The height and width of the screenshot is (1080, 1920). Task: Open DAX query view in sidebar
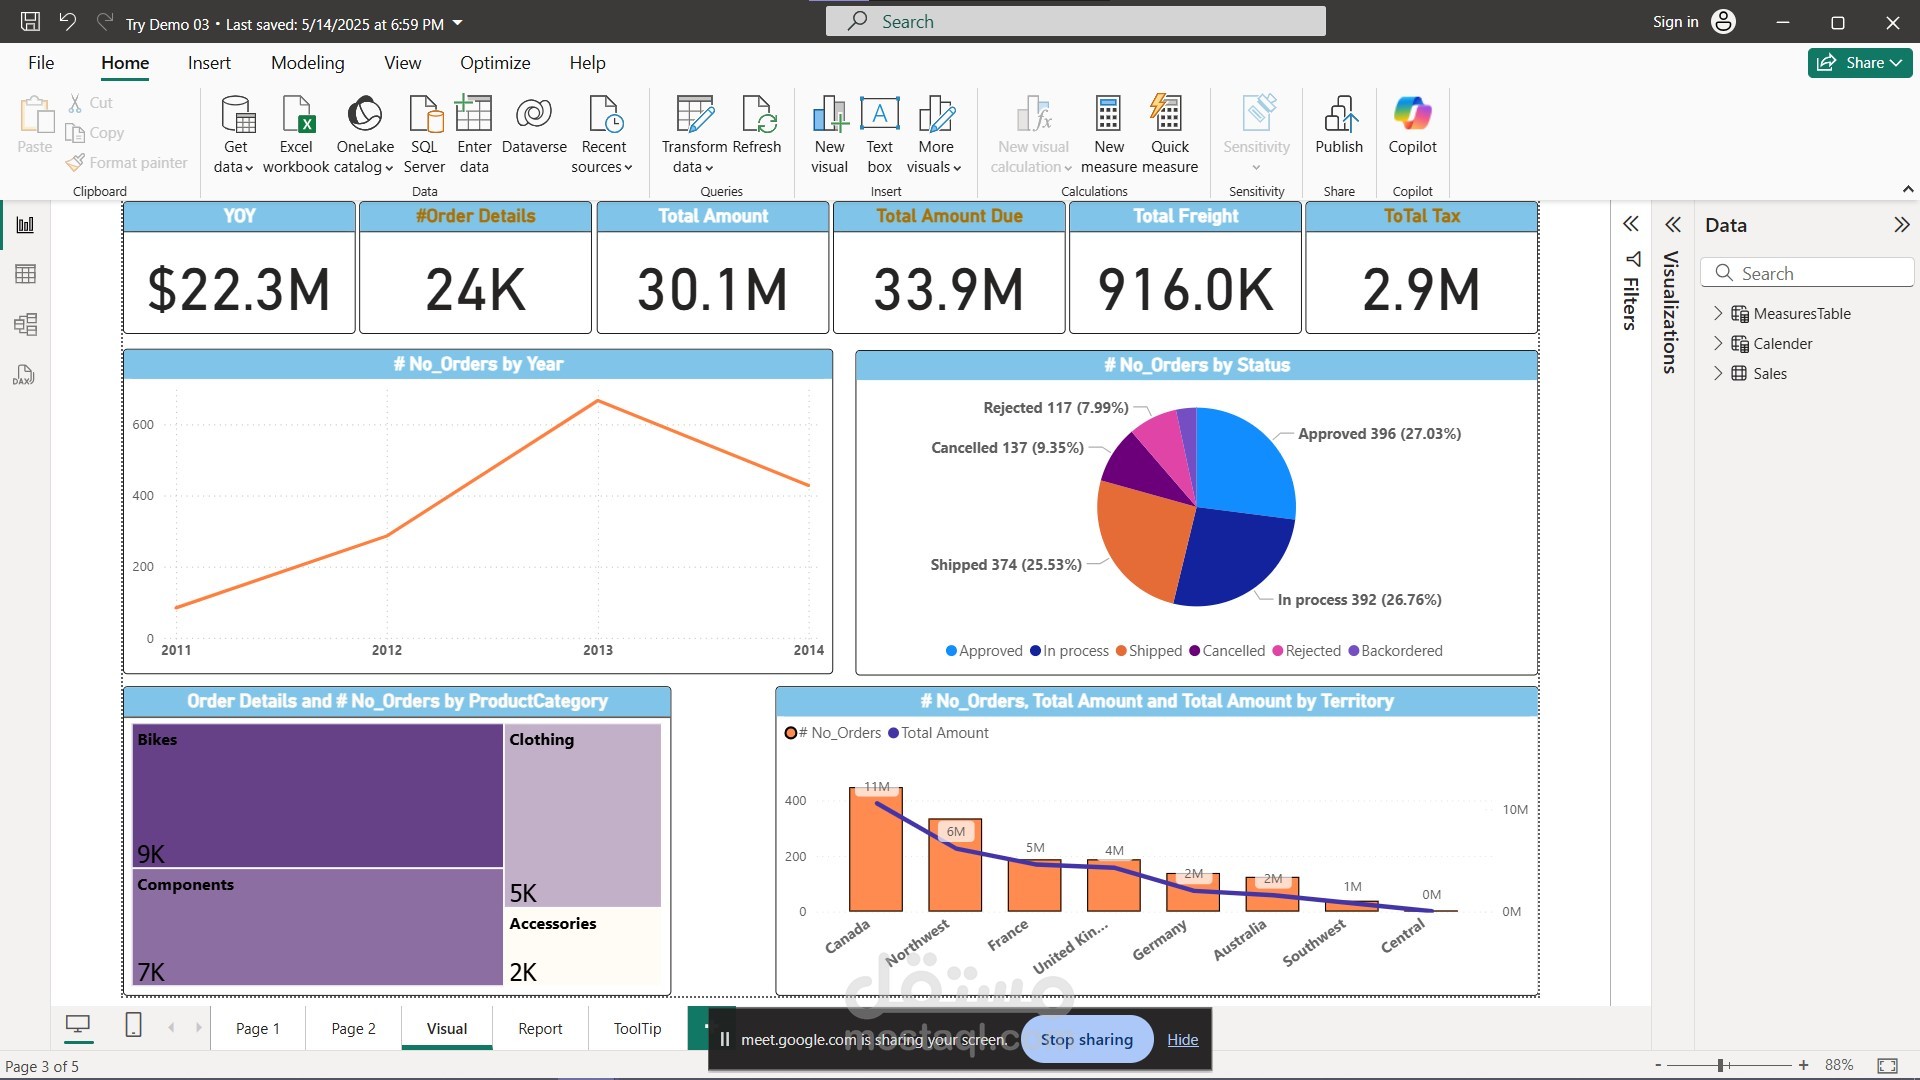pos(24,375)
